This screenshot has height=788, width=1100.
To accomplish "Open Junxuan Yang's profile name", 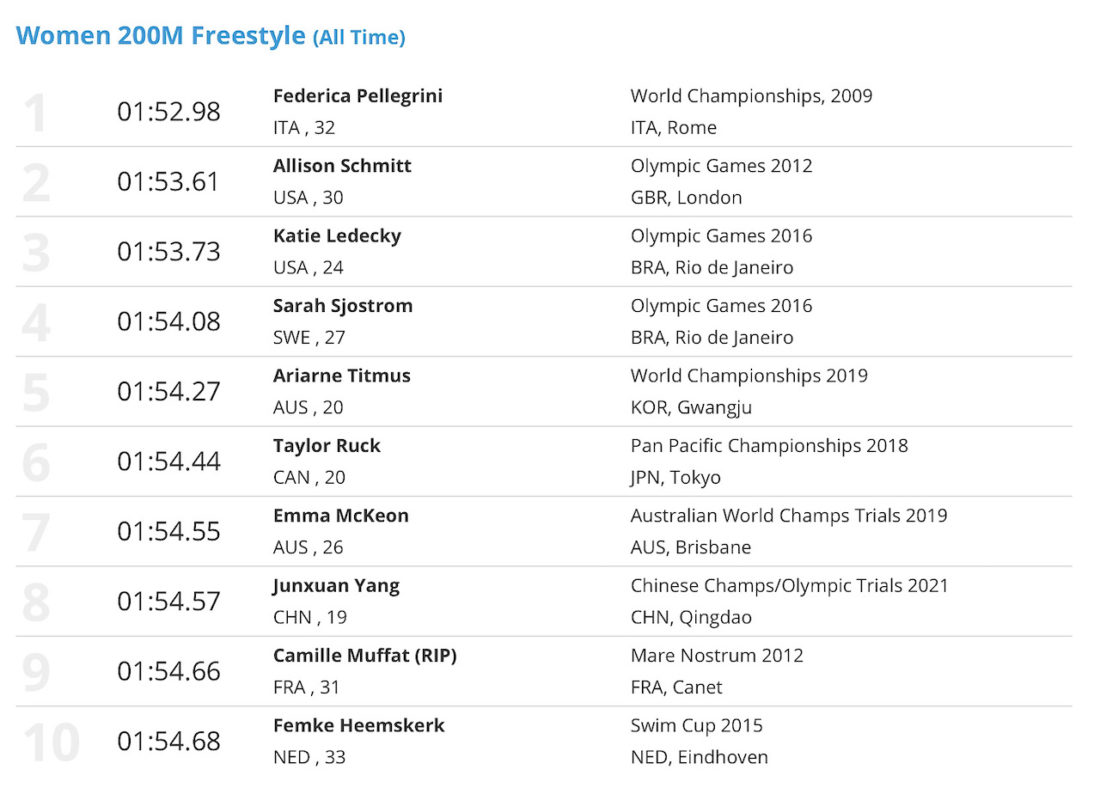I will coord(336,586).
